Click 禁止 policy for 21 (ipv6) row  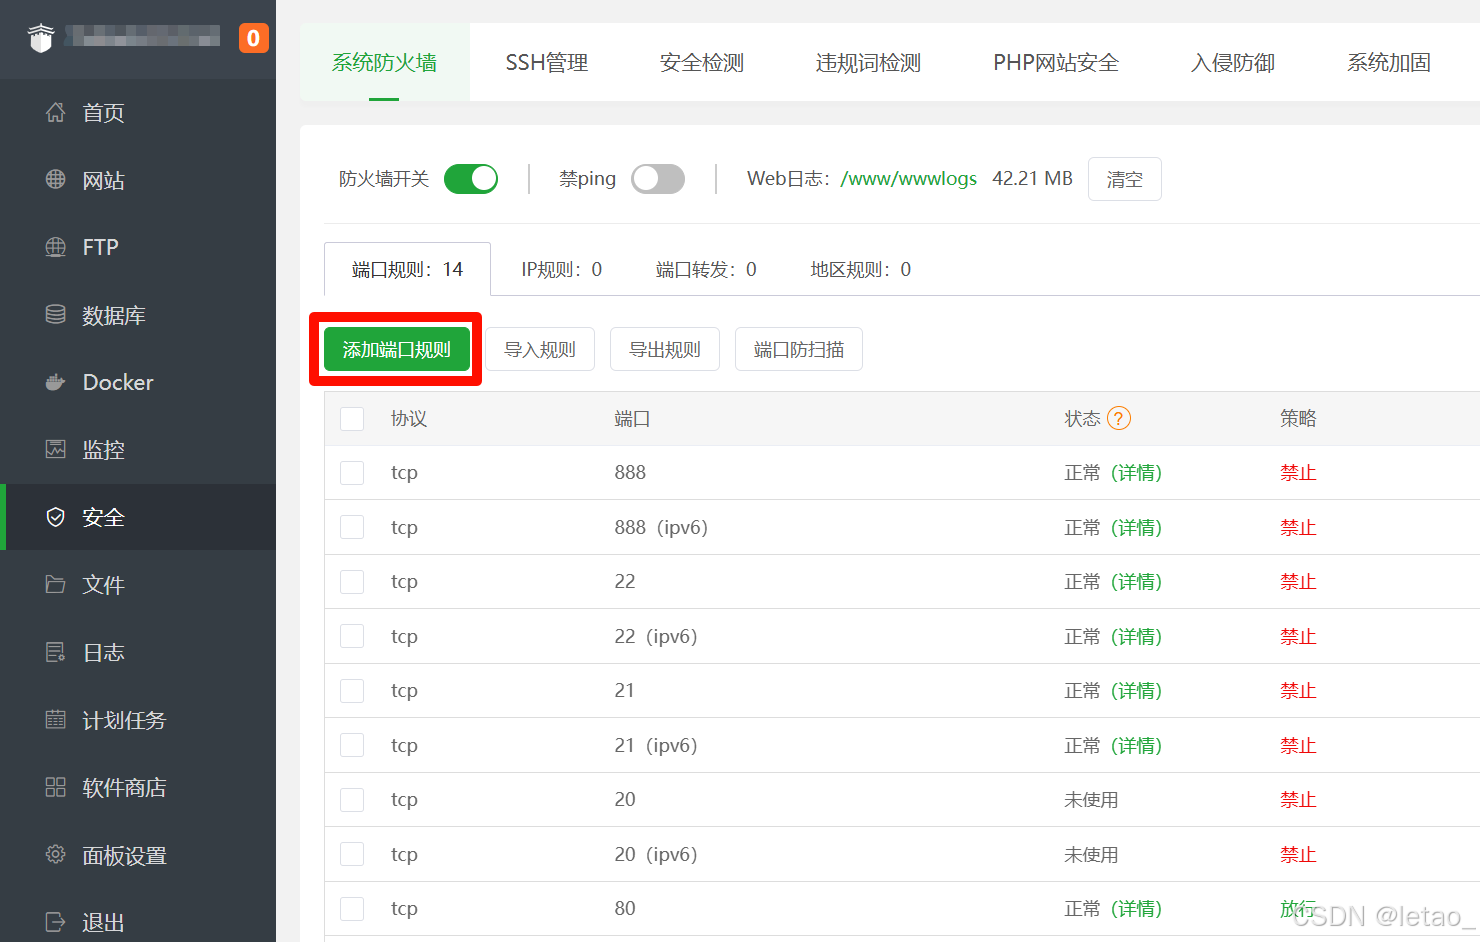(1298, 745)
